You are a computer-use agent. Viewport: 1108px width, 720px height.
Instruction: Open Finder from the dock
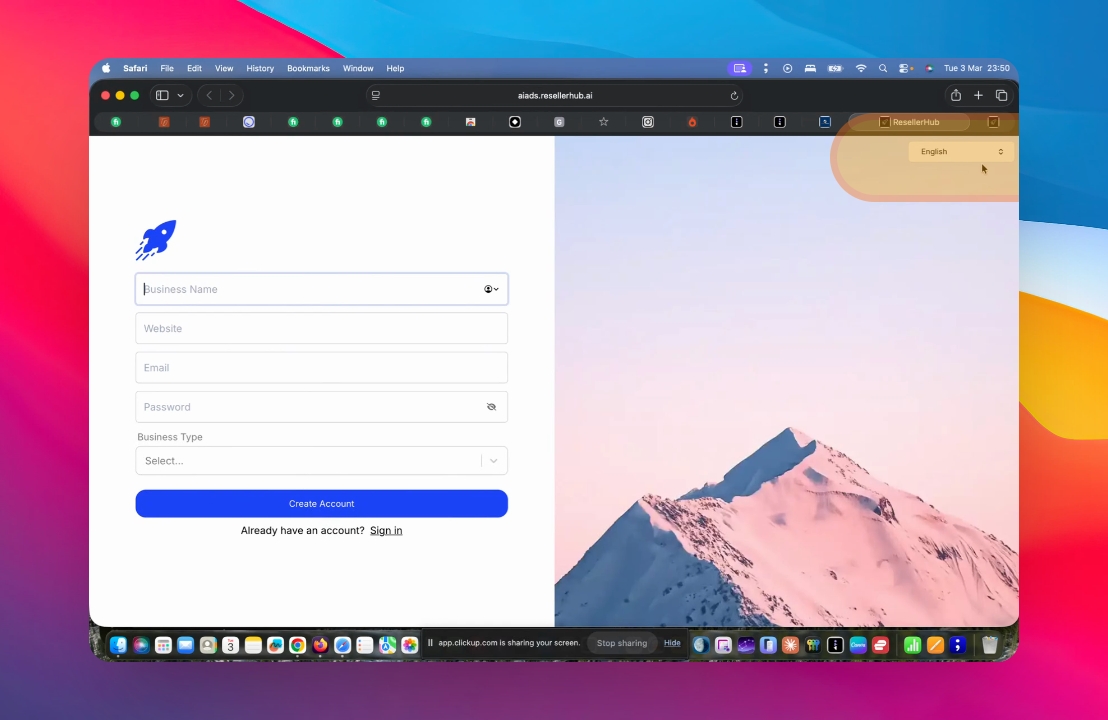click(118, 645)
